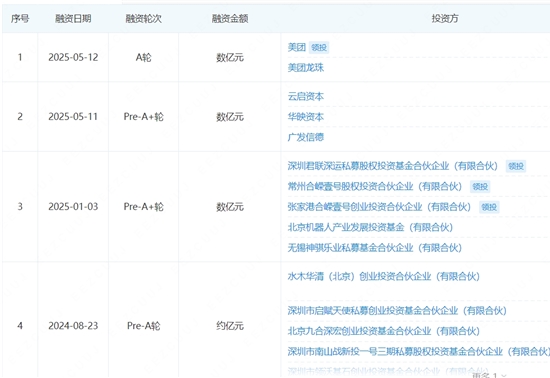The height and width of the screenshot is (378, 550).
Task: Open 北京机器人产业发展投资基金 link
Action: tap(370, 227)
